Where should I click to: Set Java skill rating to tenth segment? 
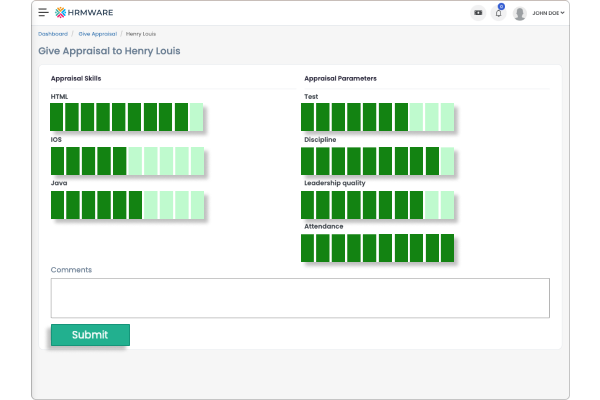click(x=197, y=205)
